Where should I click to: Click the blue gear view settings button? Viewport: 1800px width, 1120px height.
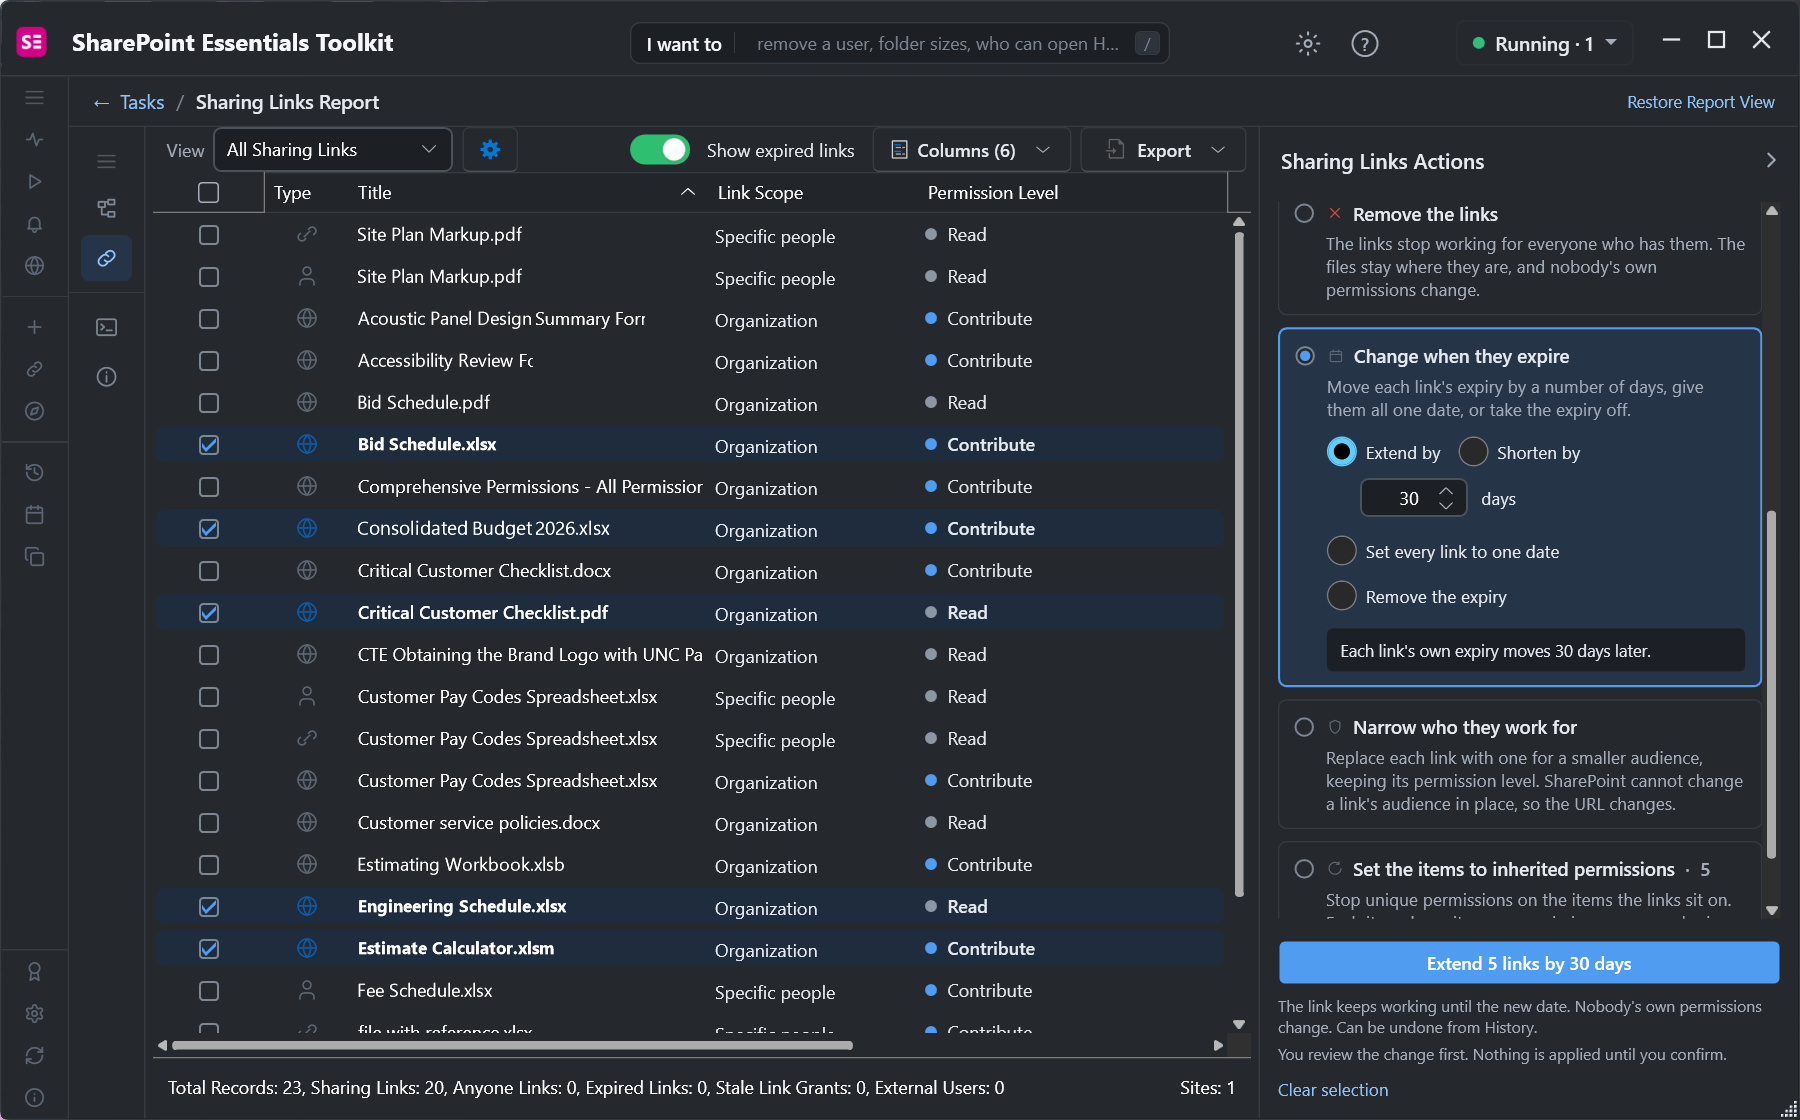coord(490,150)
